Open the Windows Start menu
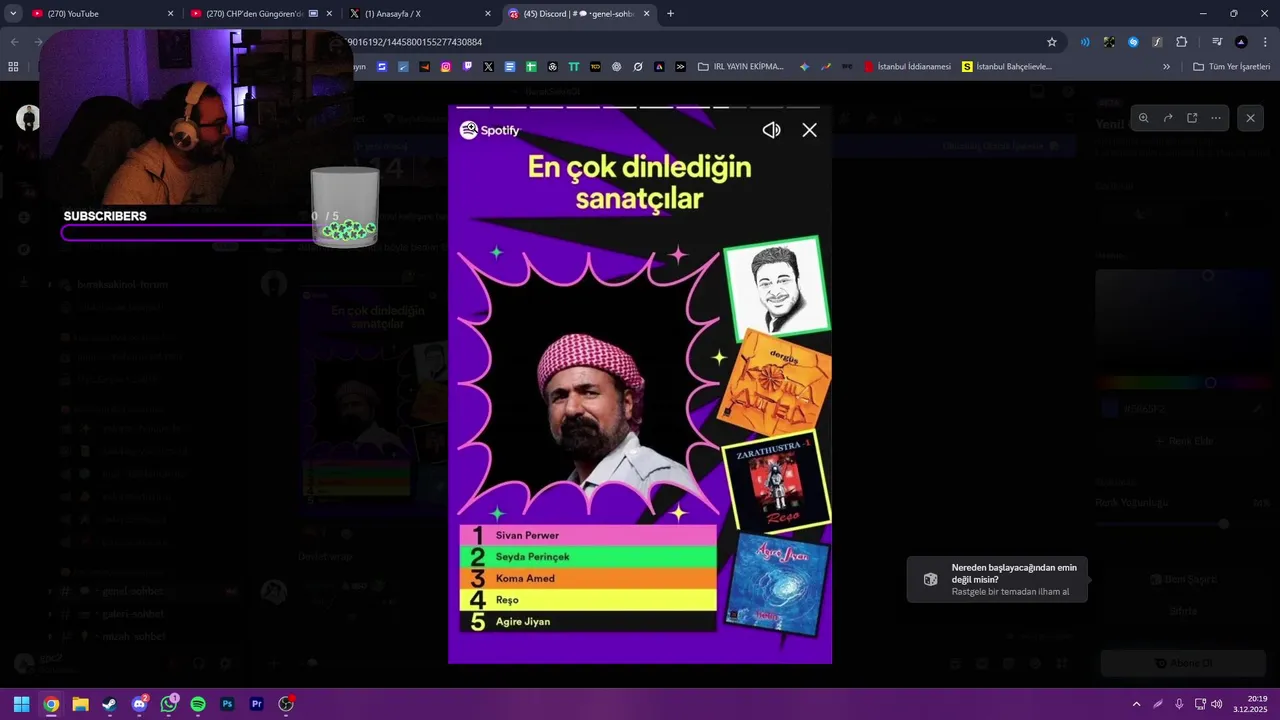This screenshot has width=1280, height=720. pos(21,704)
